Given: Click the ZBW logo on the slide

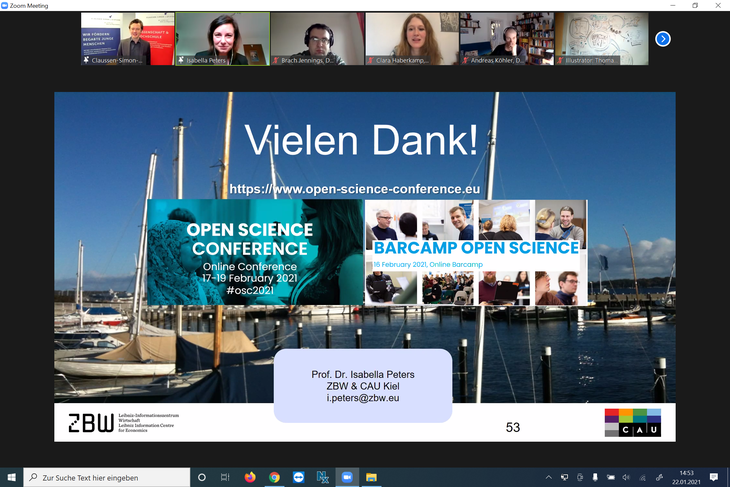Looking at the screenshot, I should point(123,423).
